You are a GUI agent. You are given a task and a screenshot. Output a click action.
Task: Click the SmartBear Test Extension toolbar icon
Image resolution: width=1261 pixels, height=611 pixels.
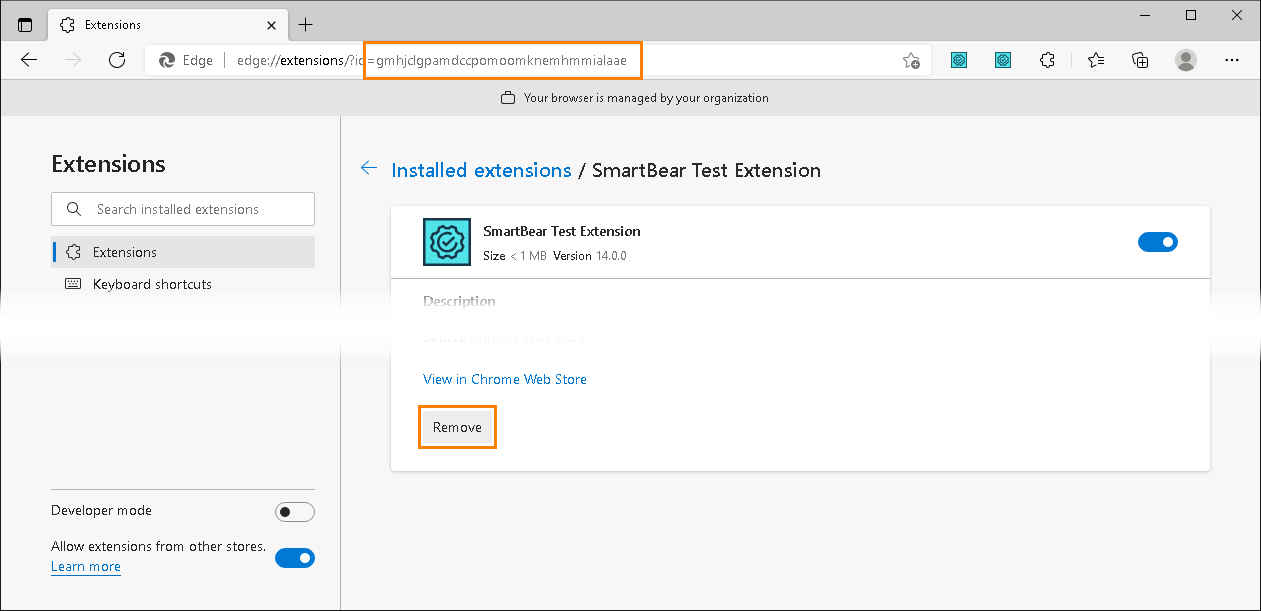(x=959, y=60)
